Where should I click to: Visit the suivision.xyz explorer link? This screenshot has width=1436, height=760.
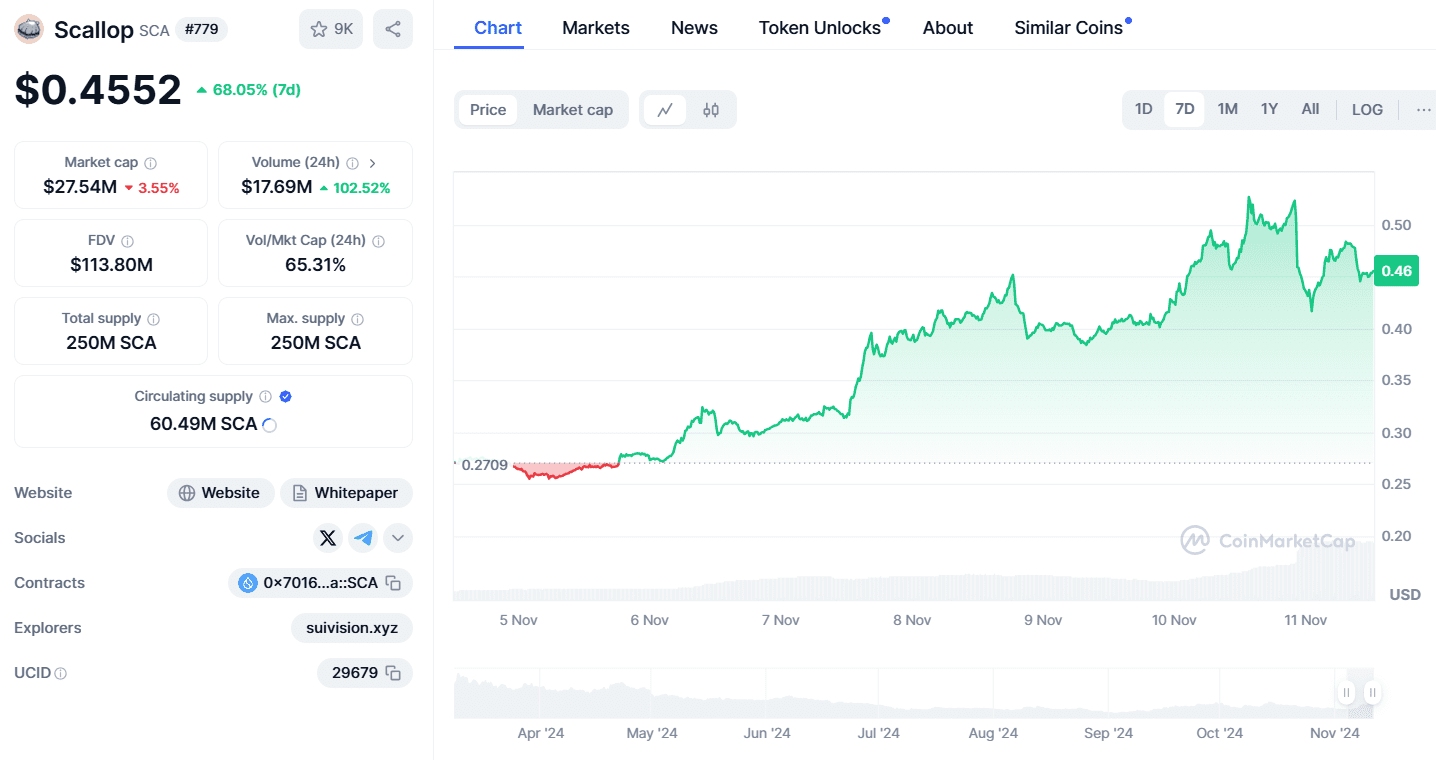click(351, 627)
